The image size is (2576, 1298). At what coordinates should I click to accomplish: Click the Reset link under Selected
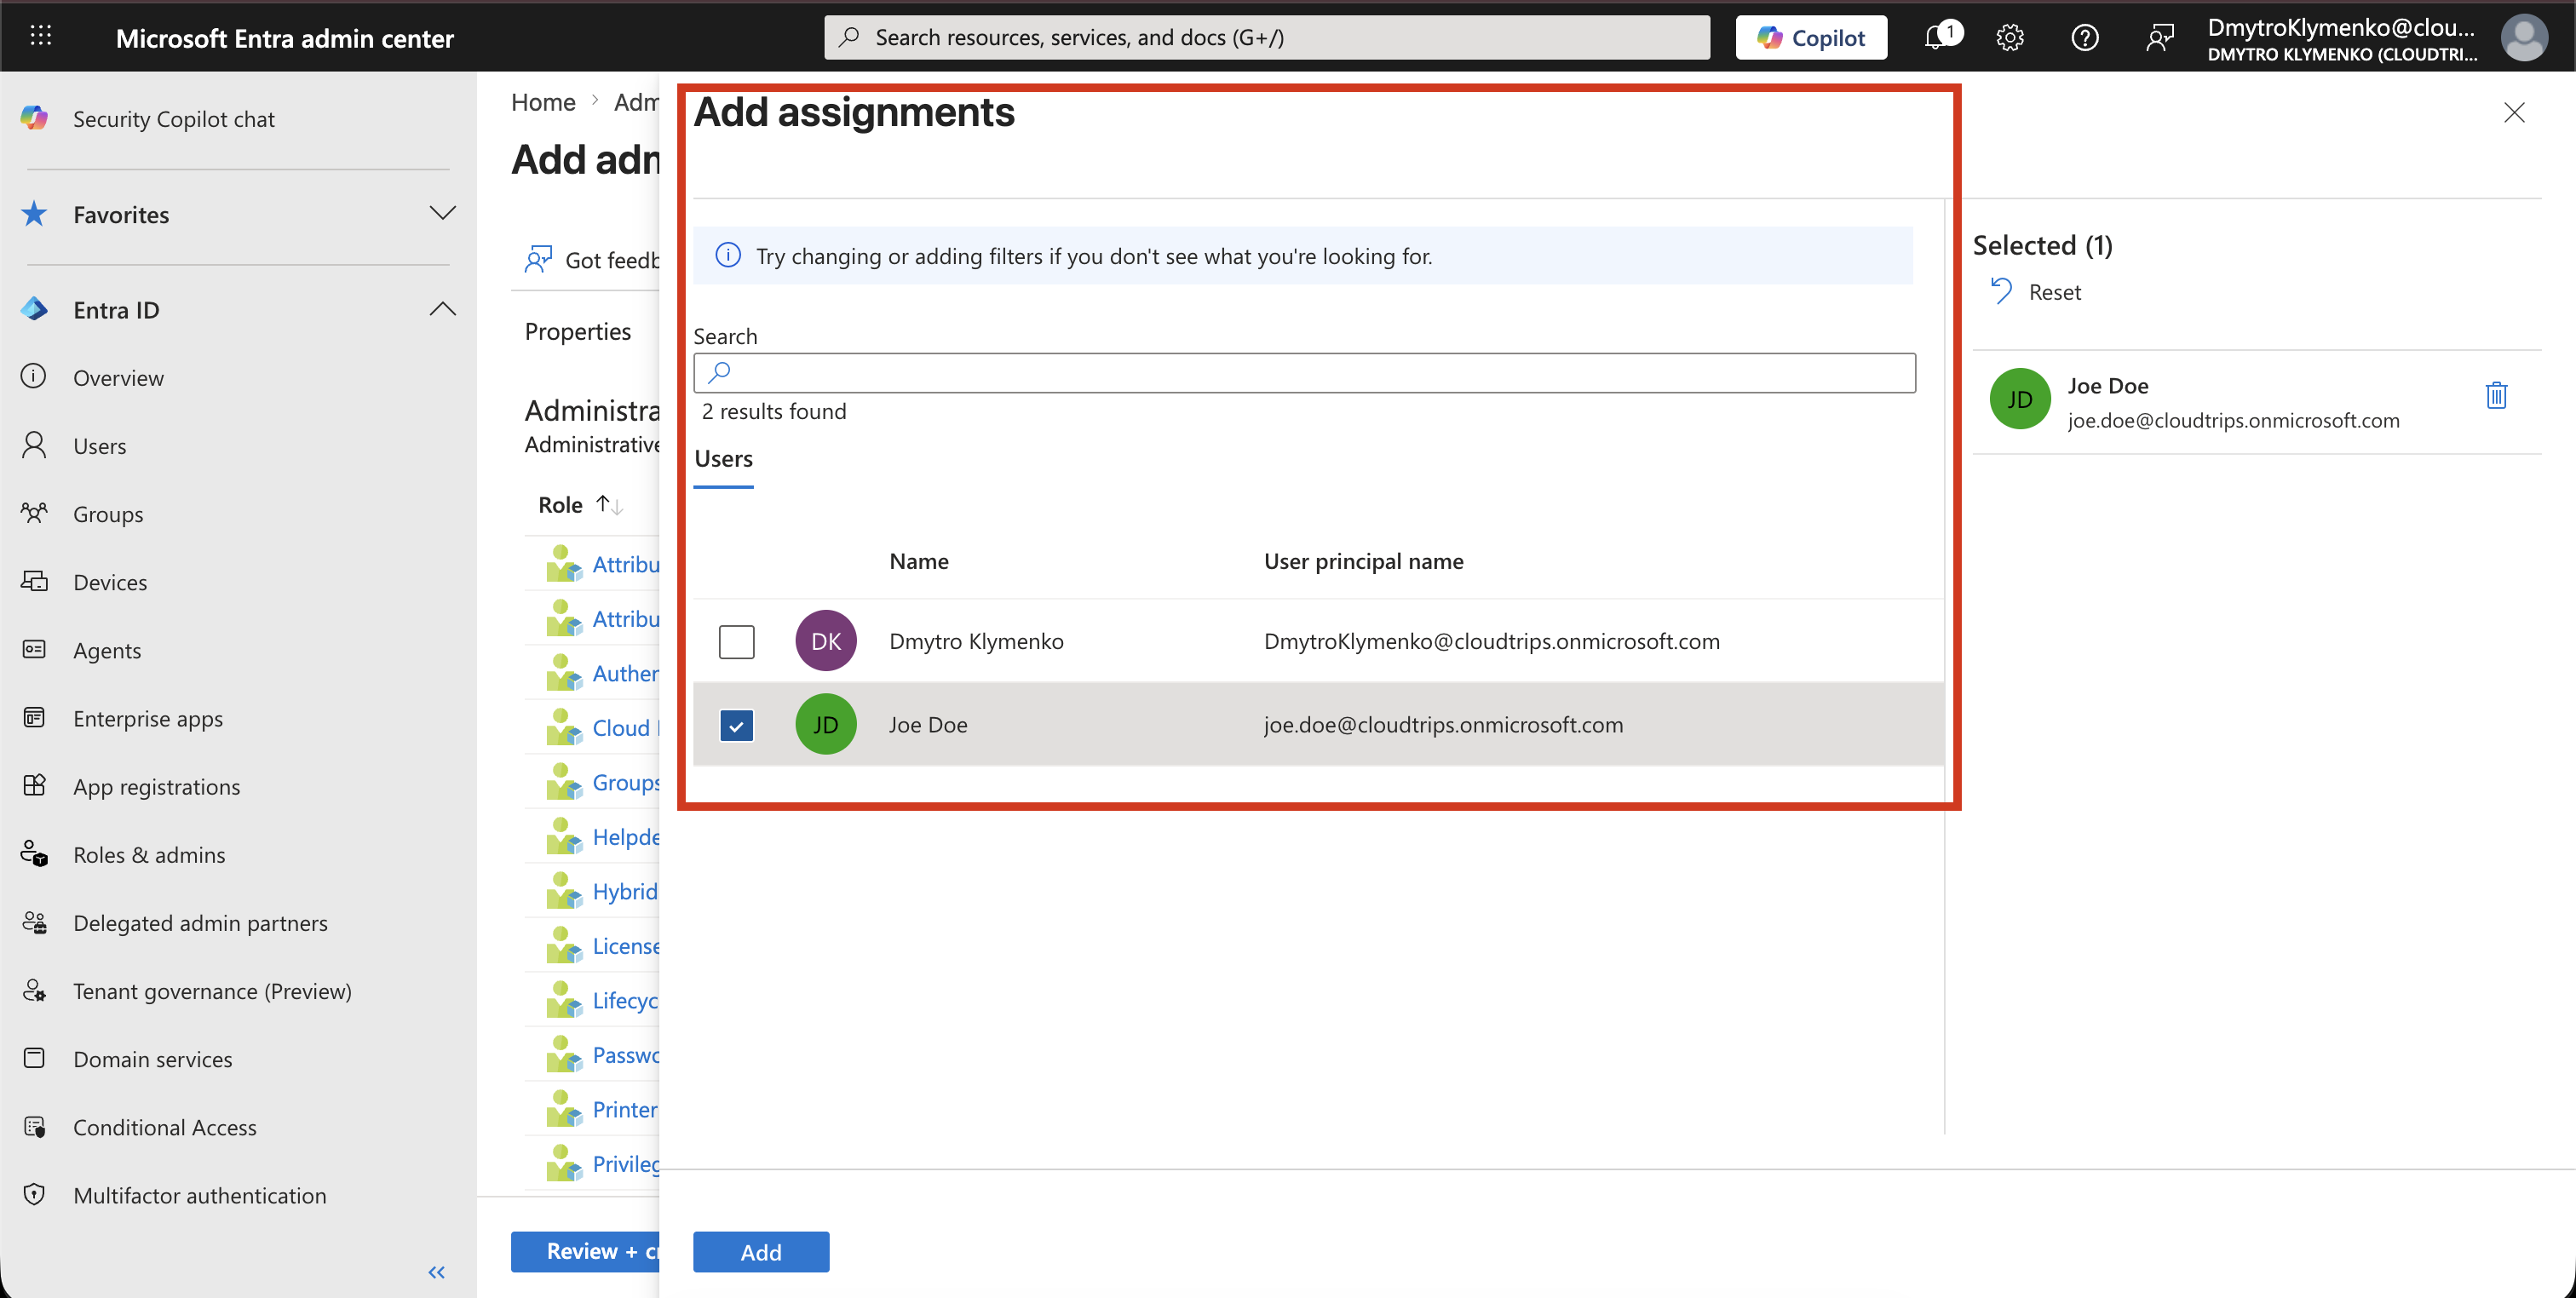click(2054, 292)
